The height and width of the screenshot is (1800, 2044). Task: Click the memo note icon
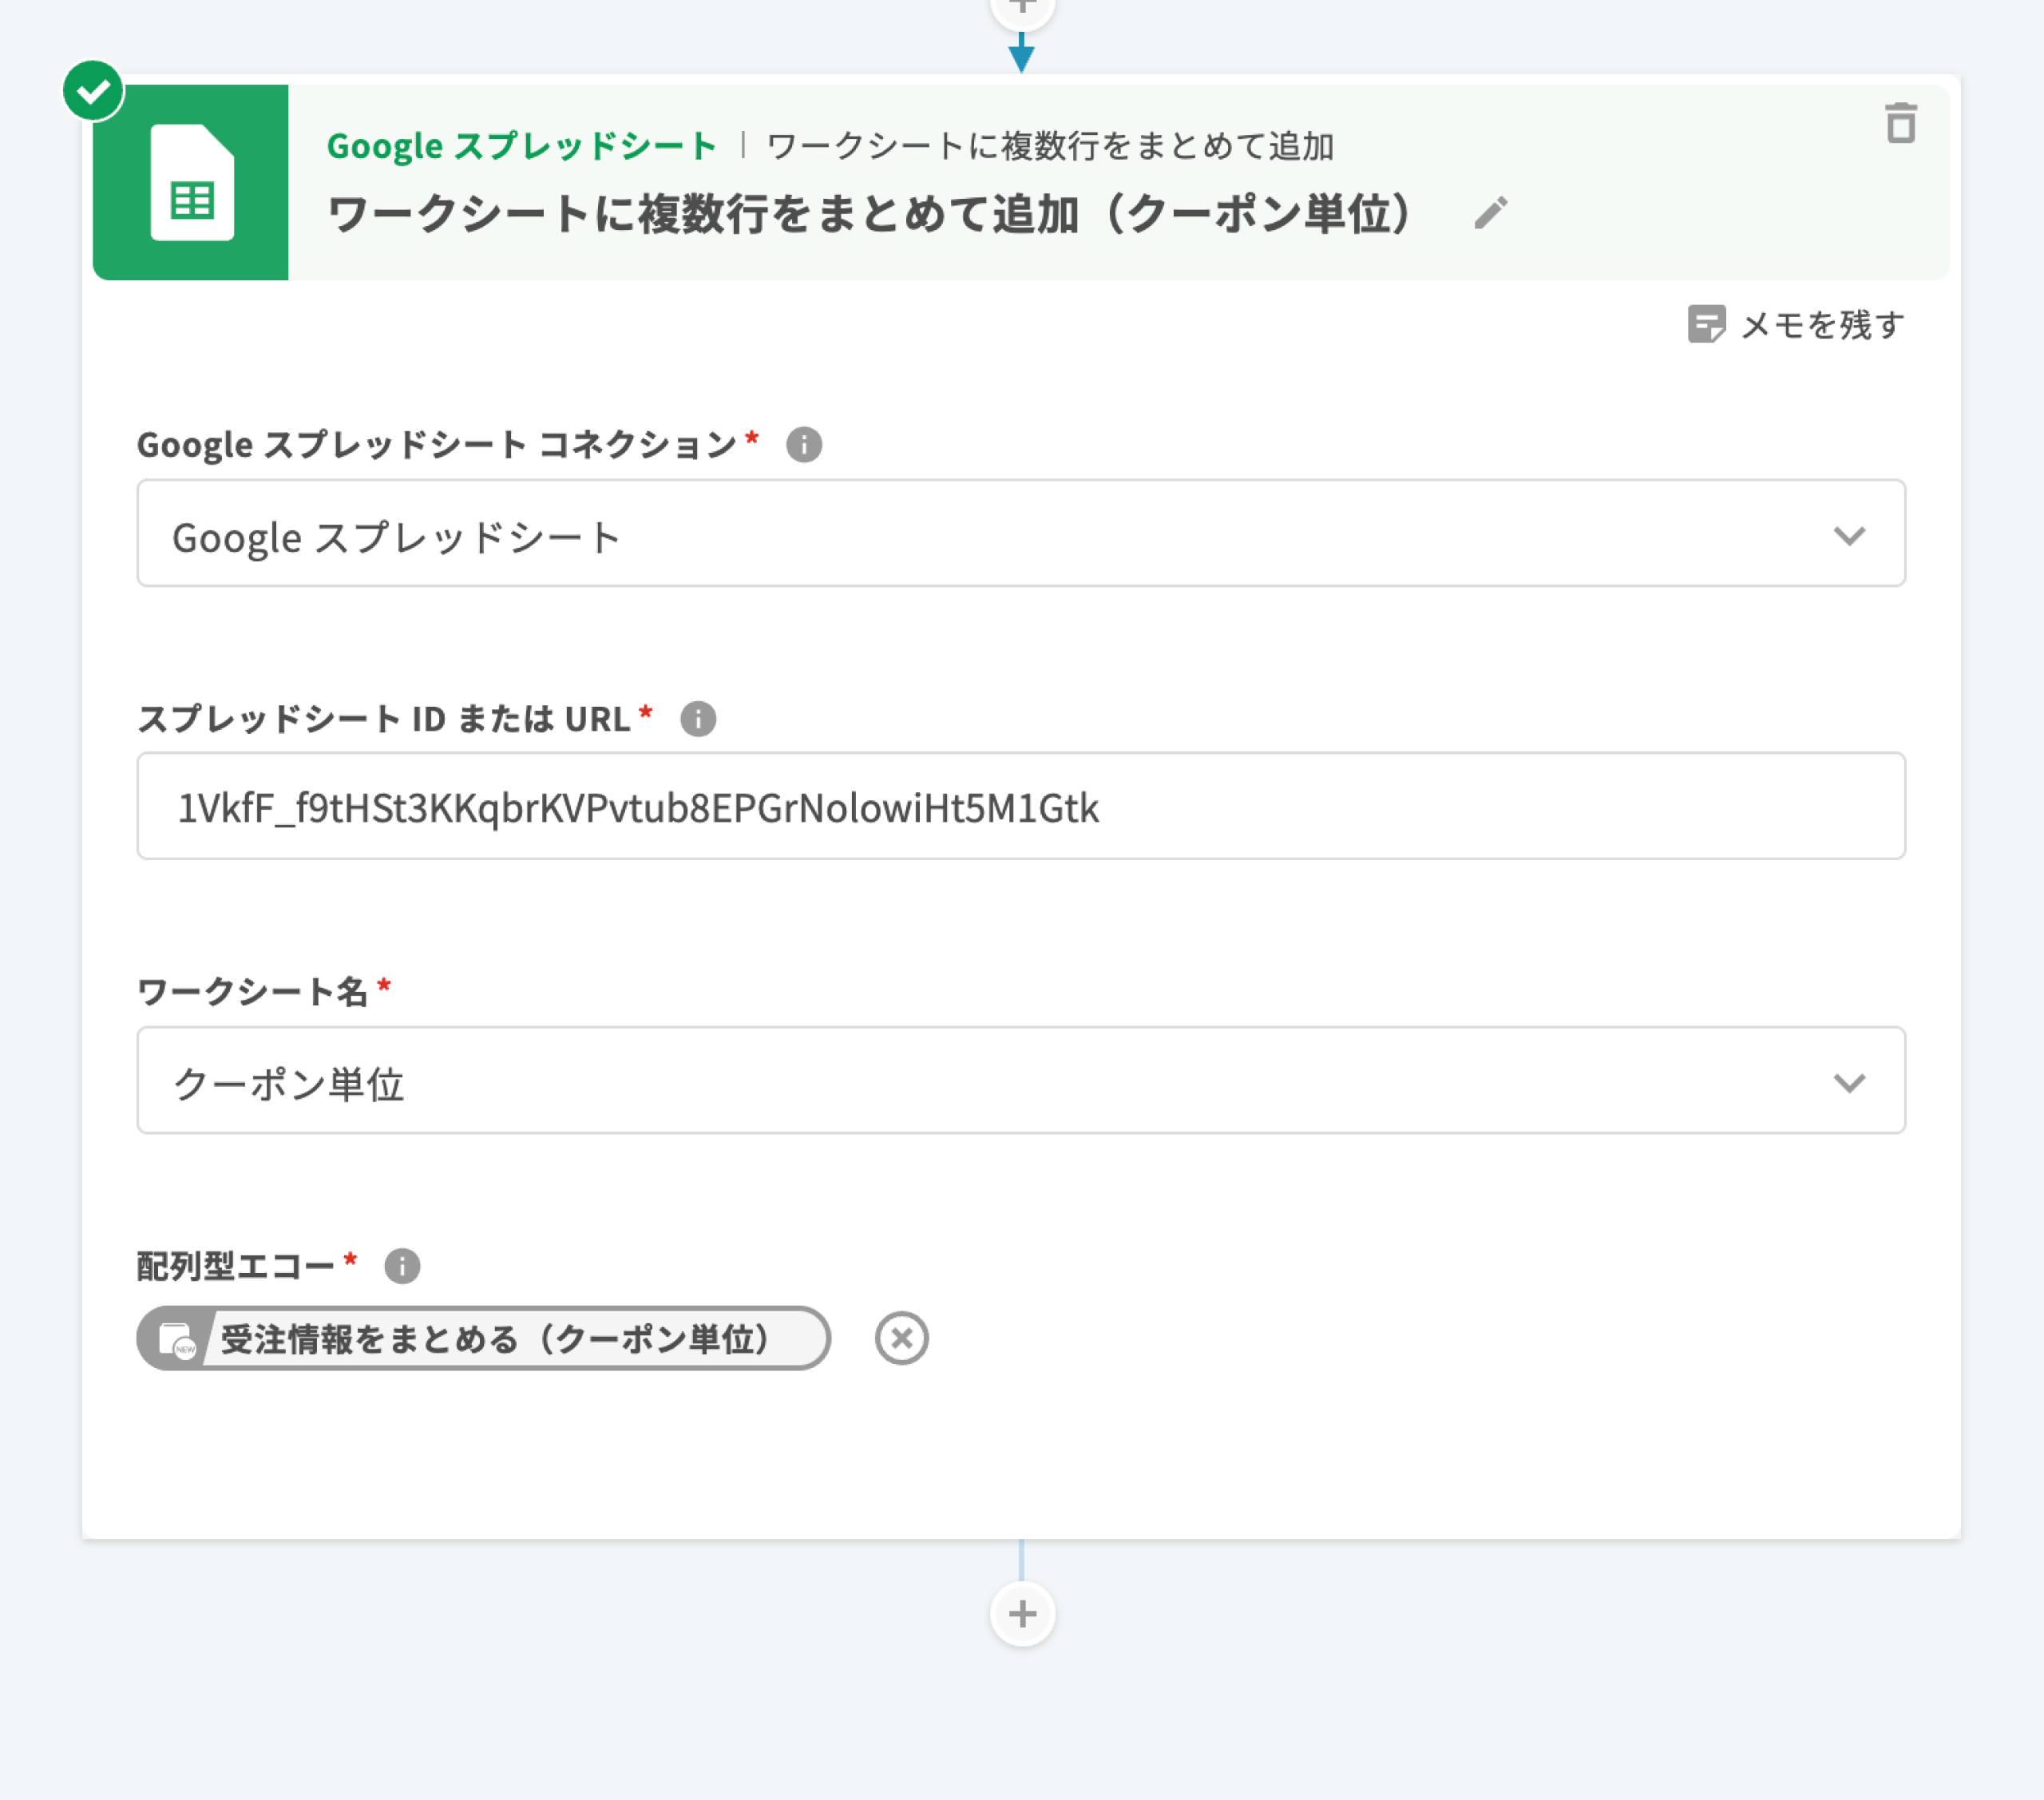pos(1706,325)
